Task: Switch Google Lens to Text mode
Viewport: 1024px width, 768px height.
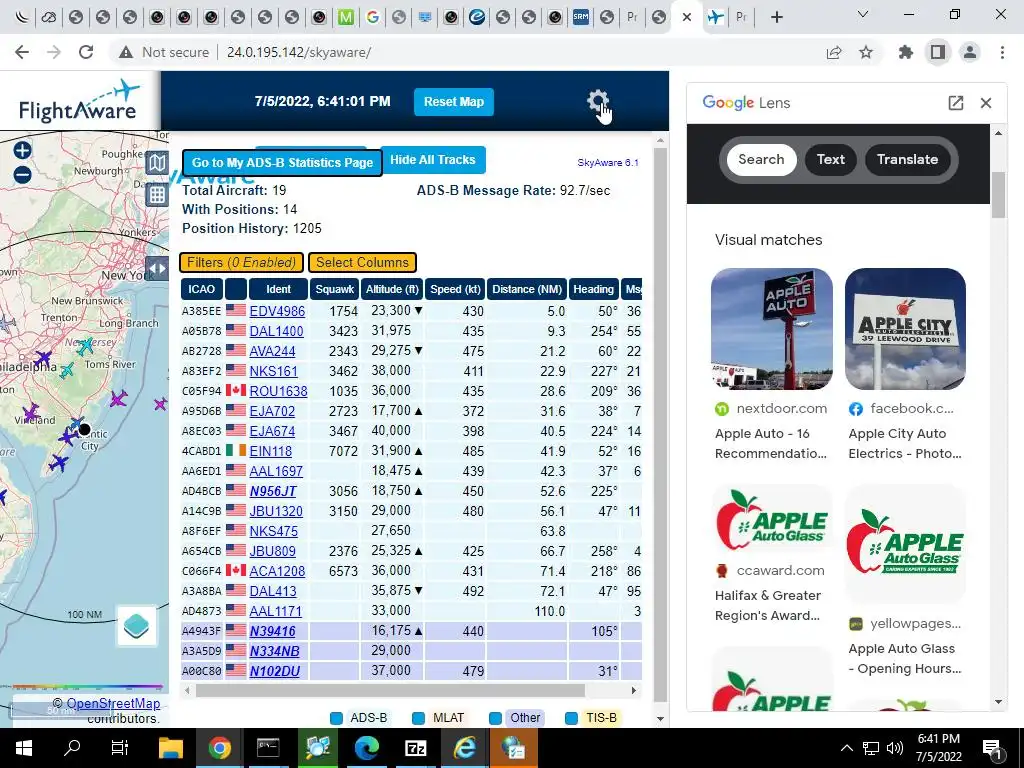Action: pos(830,159)
